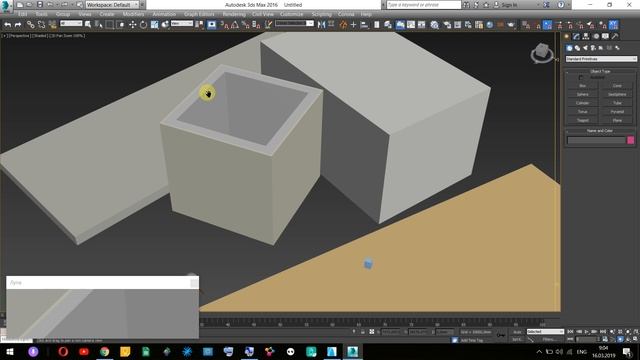640x360 pixels.
Task: Open the Help menu
Action: pyautogui.click(x=366, y=14)
